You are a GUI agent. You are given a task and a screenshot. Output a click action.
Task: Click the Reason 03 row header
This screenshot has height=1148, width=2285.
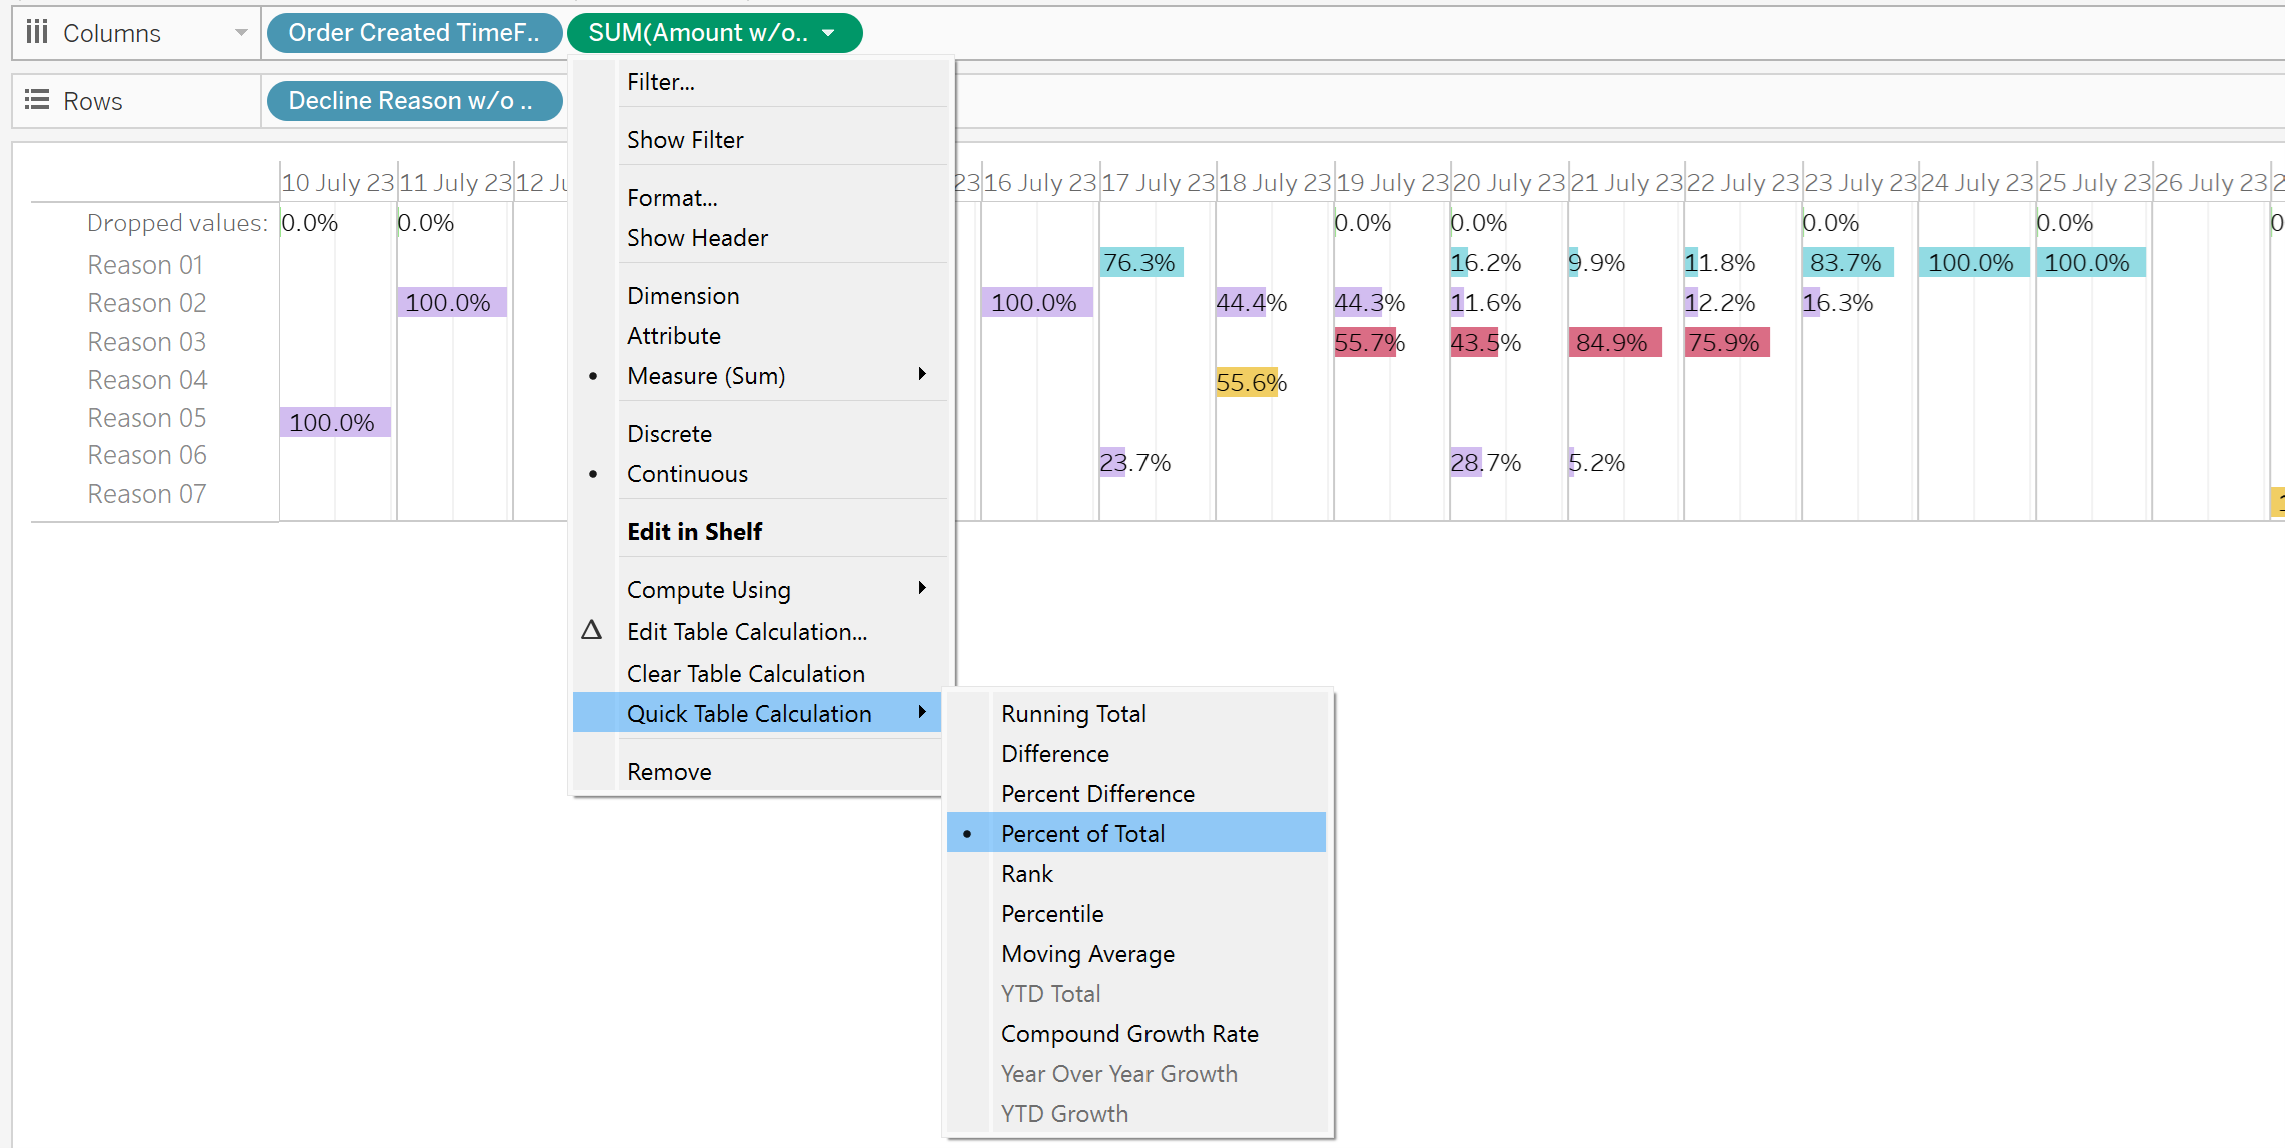(x=146, y=342)
